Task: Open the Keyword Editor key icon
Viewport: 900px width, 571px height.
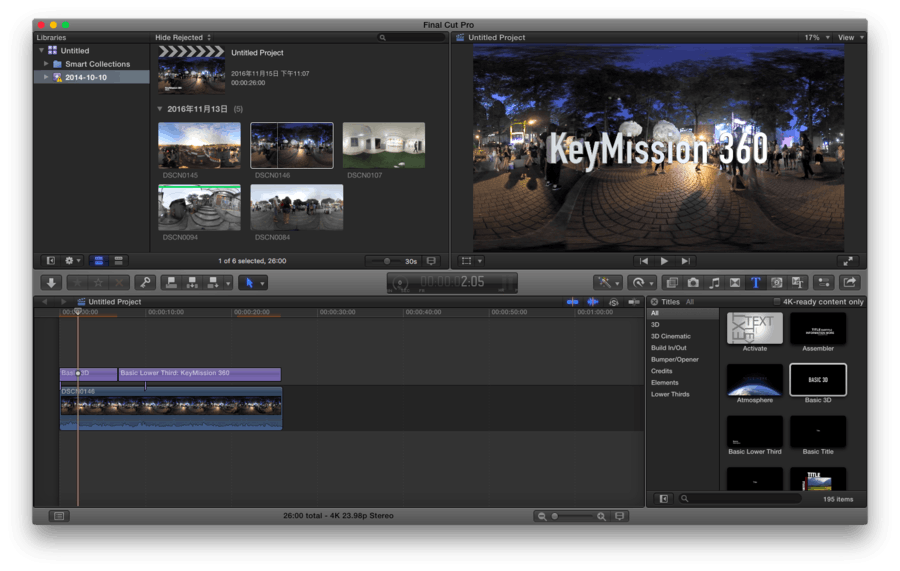Action: (145, 282)
